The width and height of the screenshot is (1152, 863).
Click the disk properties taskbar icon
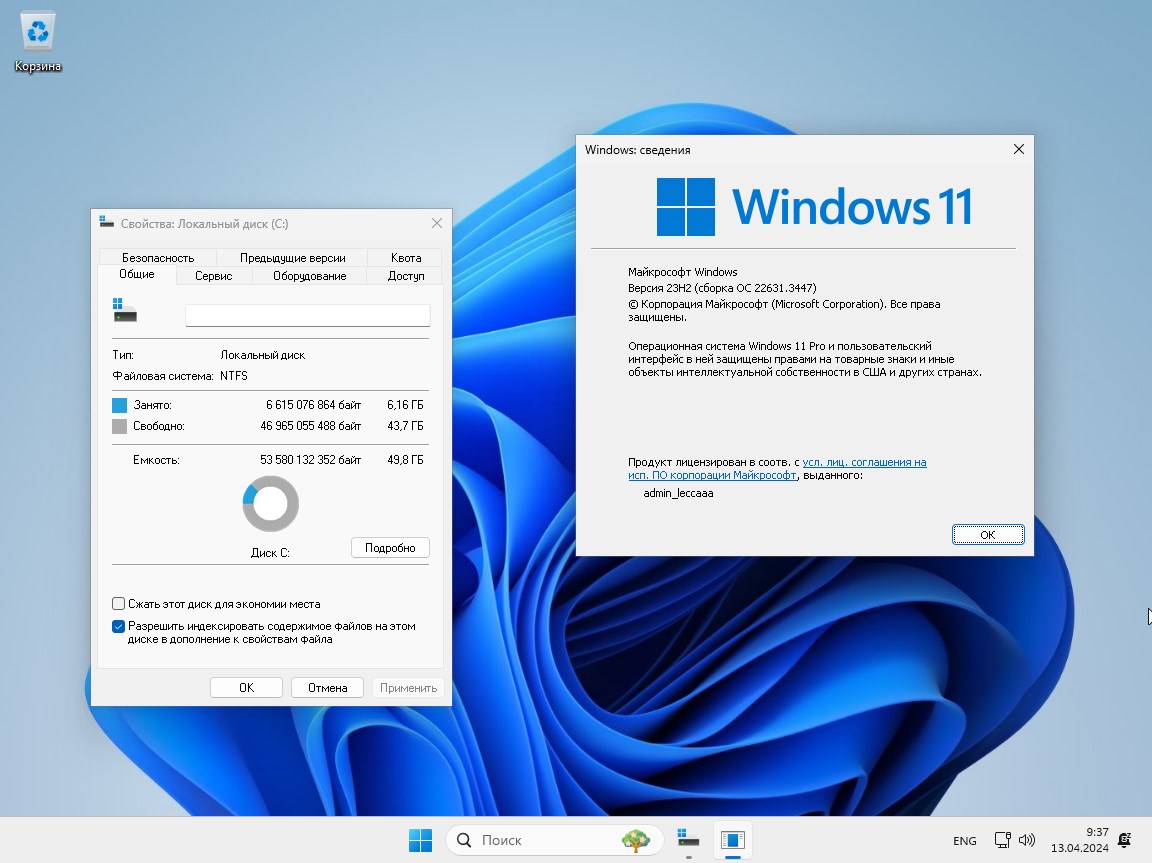coord(687,840)
